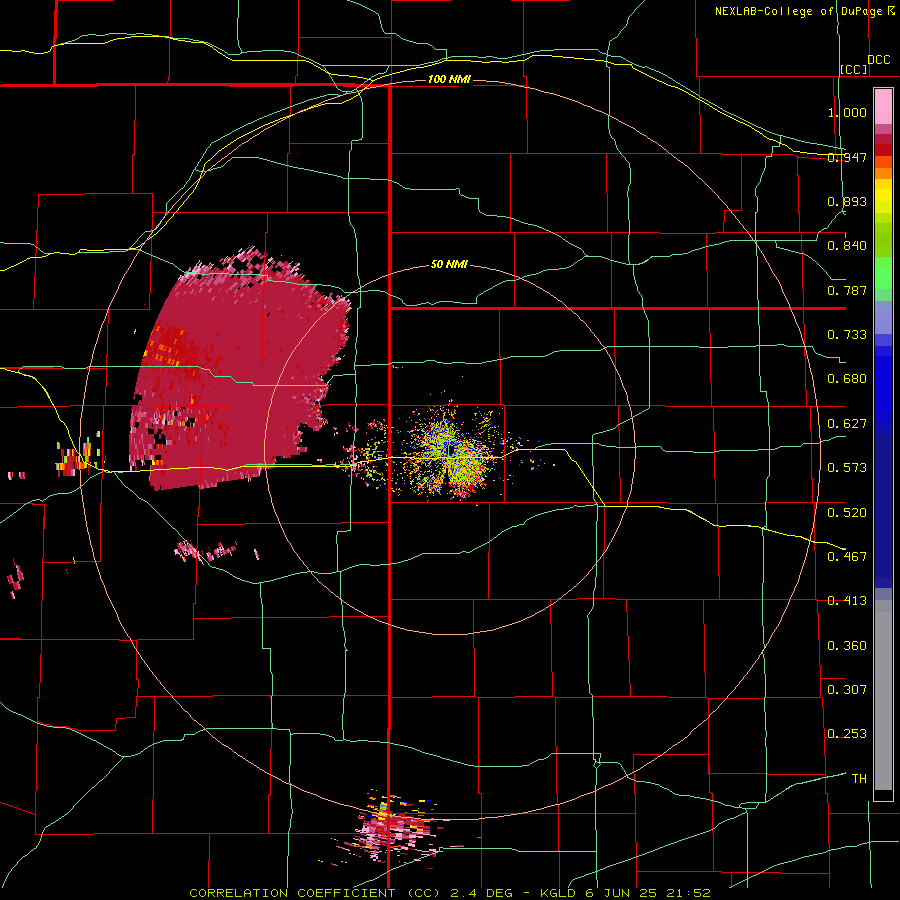Click the large crimson echo region west of the radar
Screen dimensions: 900x900
click(x=238, y=370)
